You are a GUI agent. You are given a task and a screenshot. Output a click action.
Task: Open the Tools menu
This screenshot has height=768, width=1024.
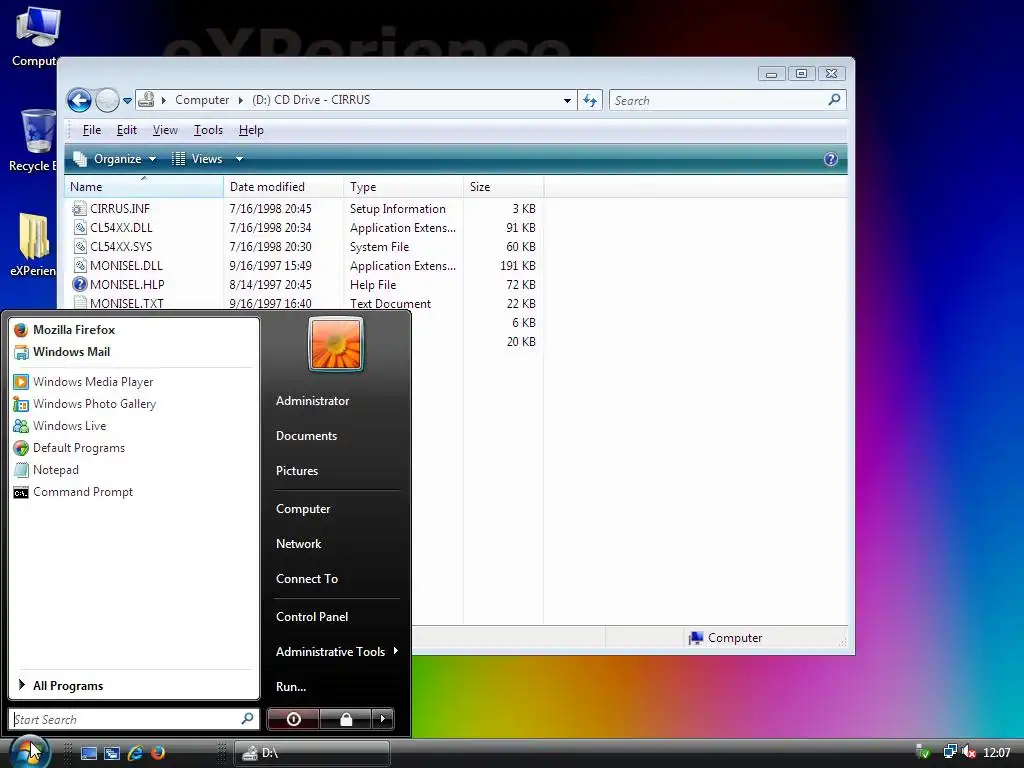pyautogui.click(x=208, y=130)
